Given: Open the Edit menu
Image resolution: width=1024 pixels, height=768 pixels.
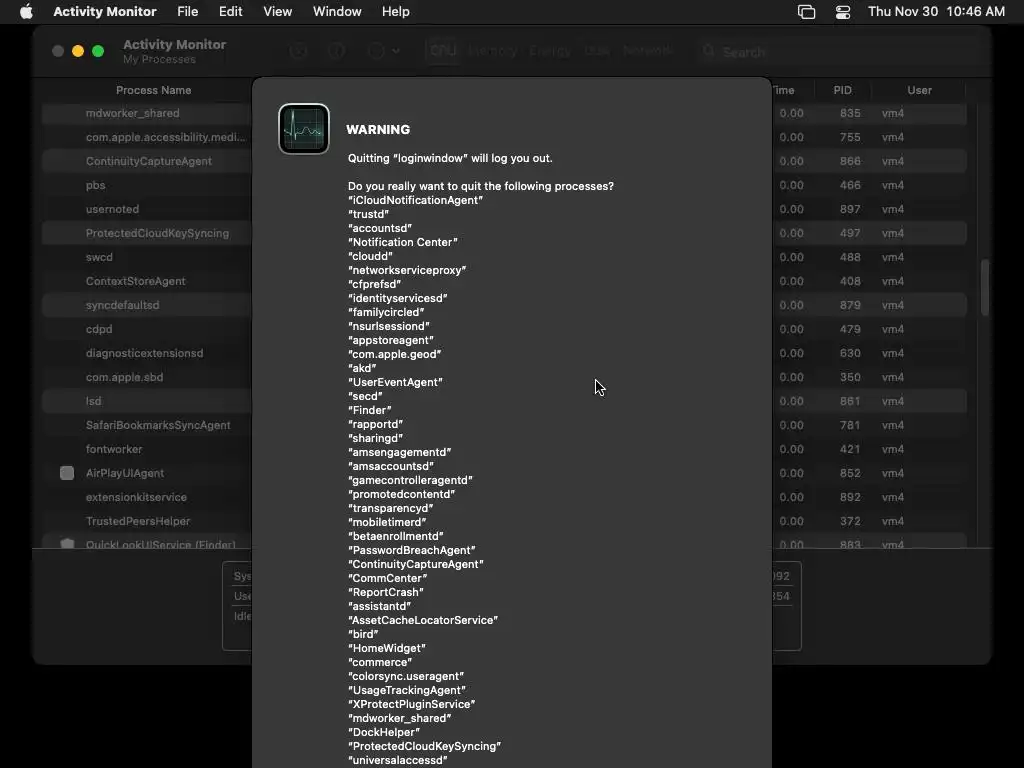Looking at the screenshot, I should 231,11.
